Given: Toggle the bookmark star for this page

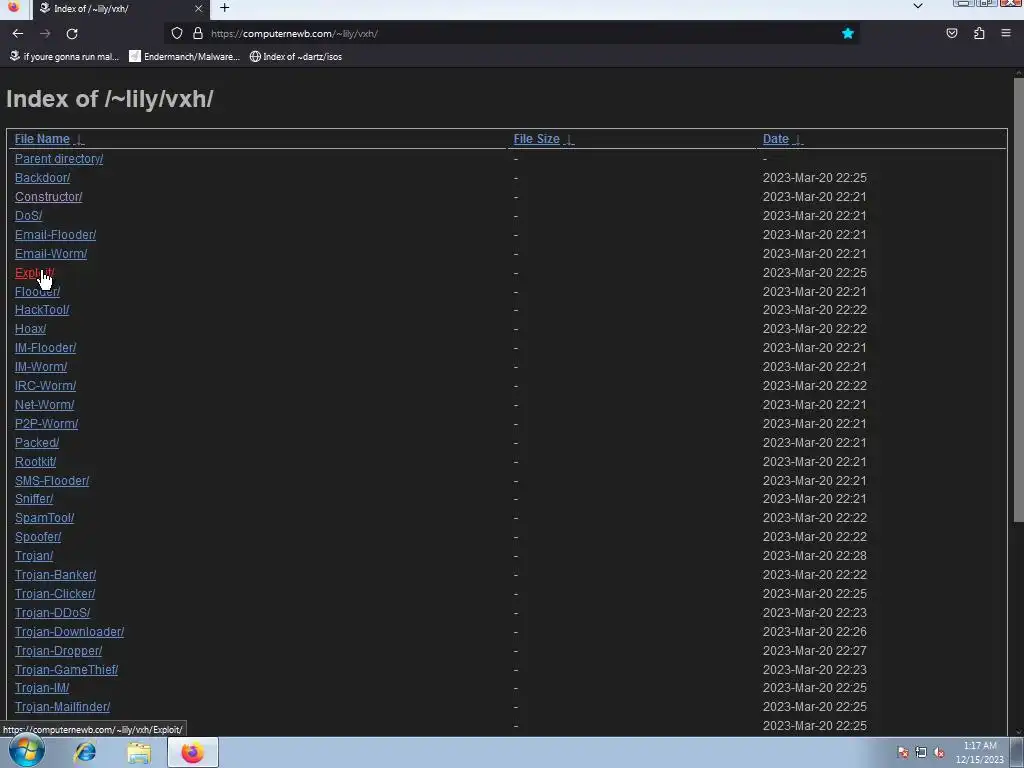Looking at the screenshot, I should tap(848, 33).
